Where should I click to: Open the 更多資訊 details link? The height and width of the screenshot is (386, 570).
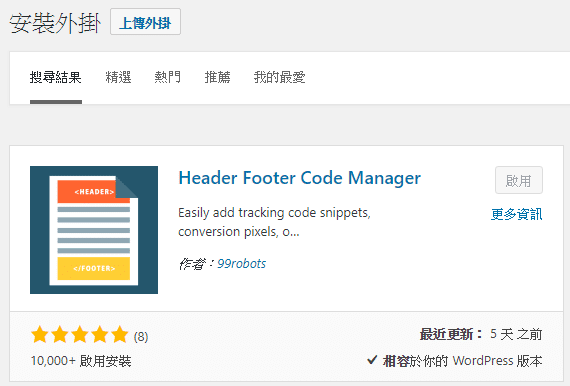pos(516,214)
